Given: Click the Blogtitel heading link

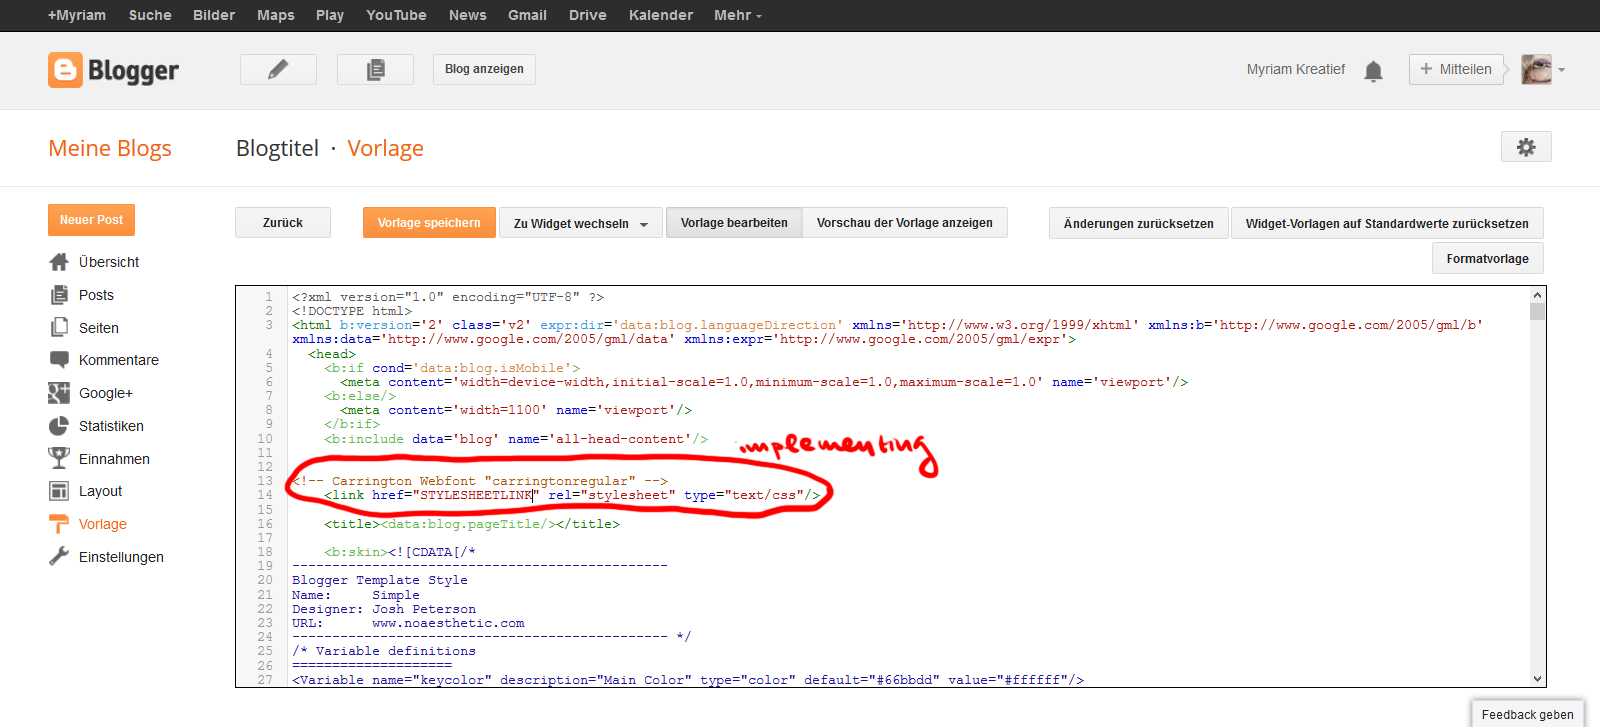Looking at the screenshot, I should click(277, 148).
